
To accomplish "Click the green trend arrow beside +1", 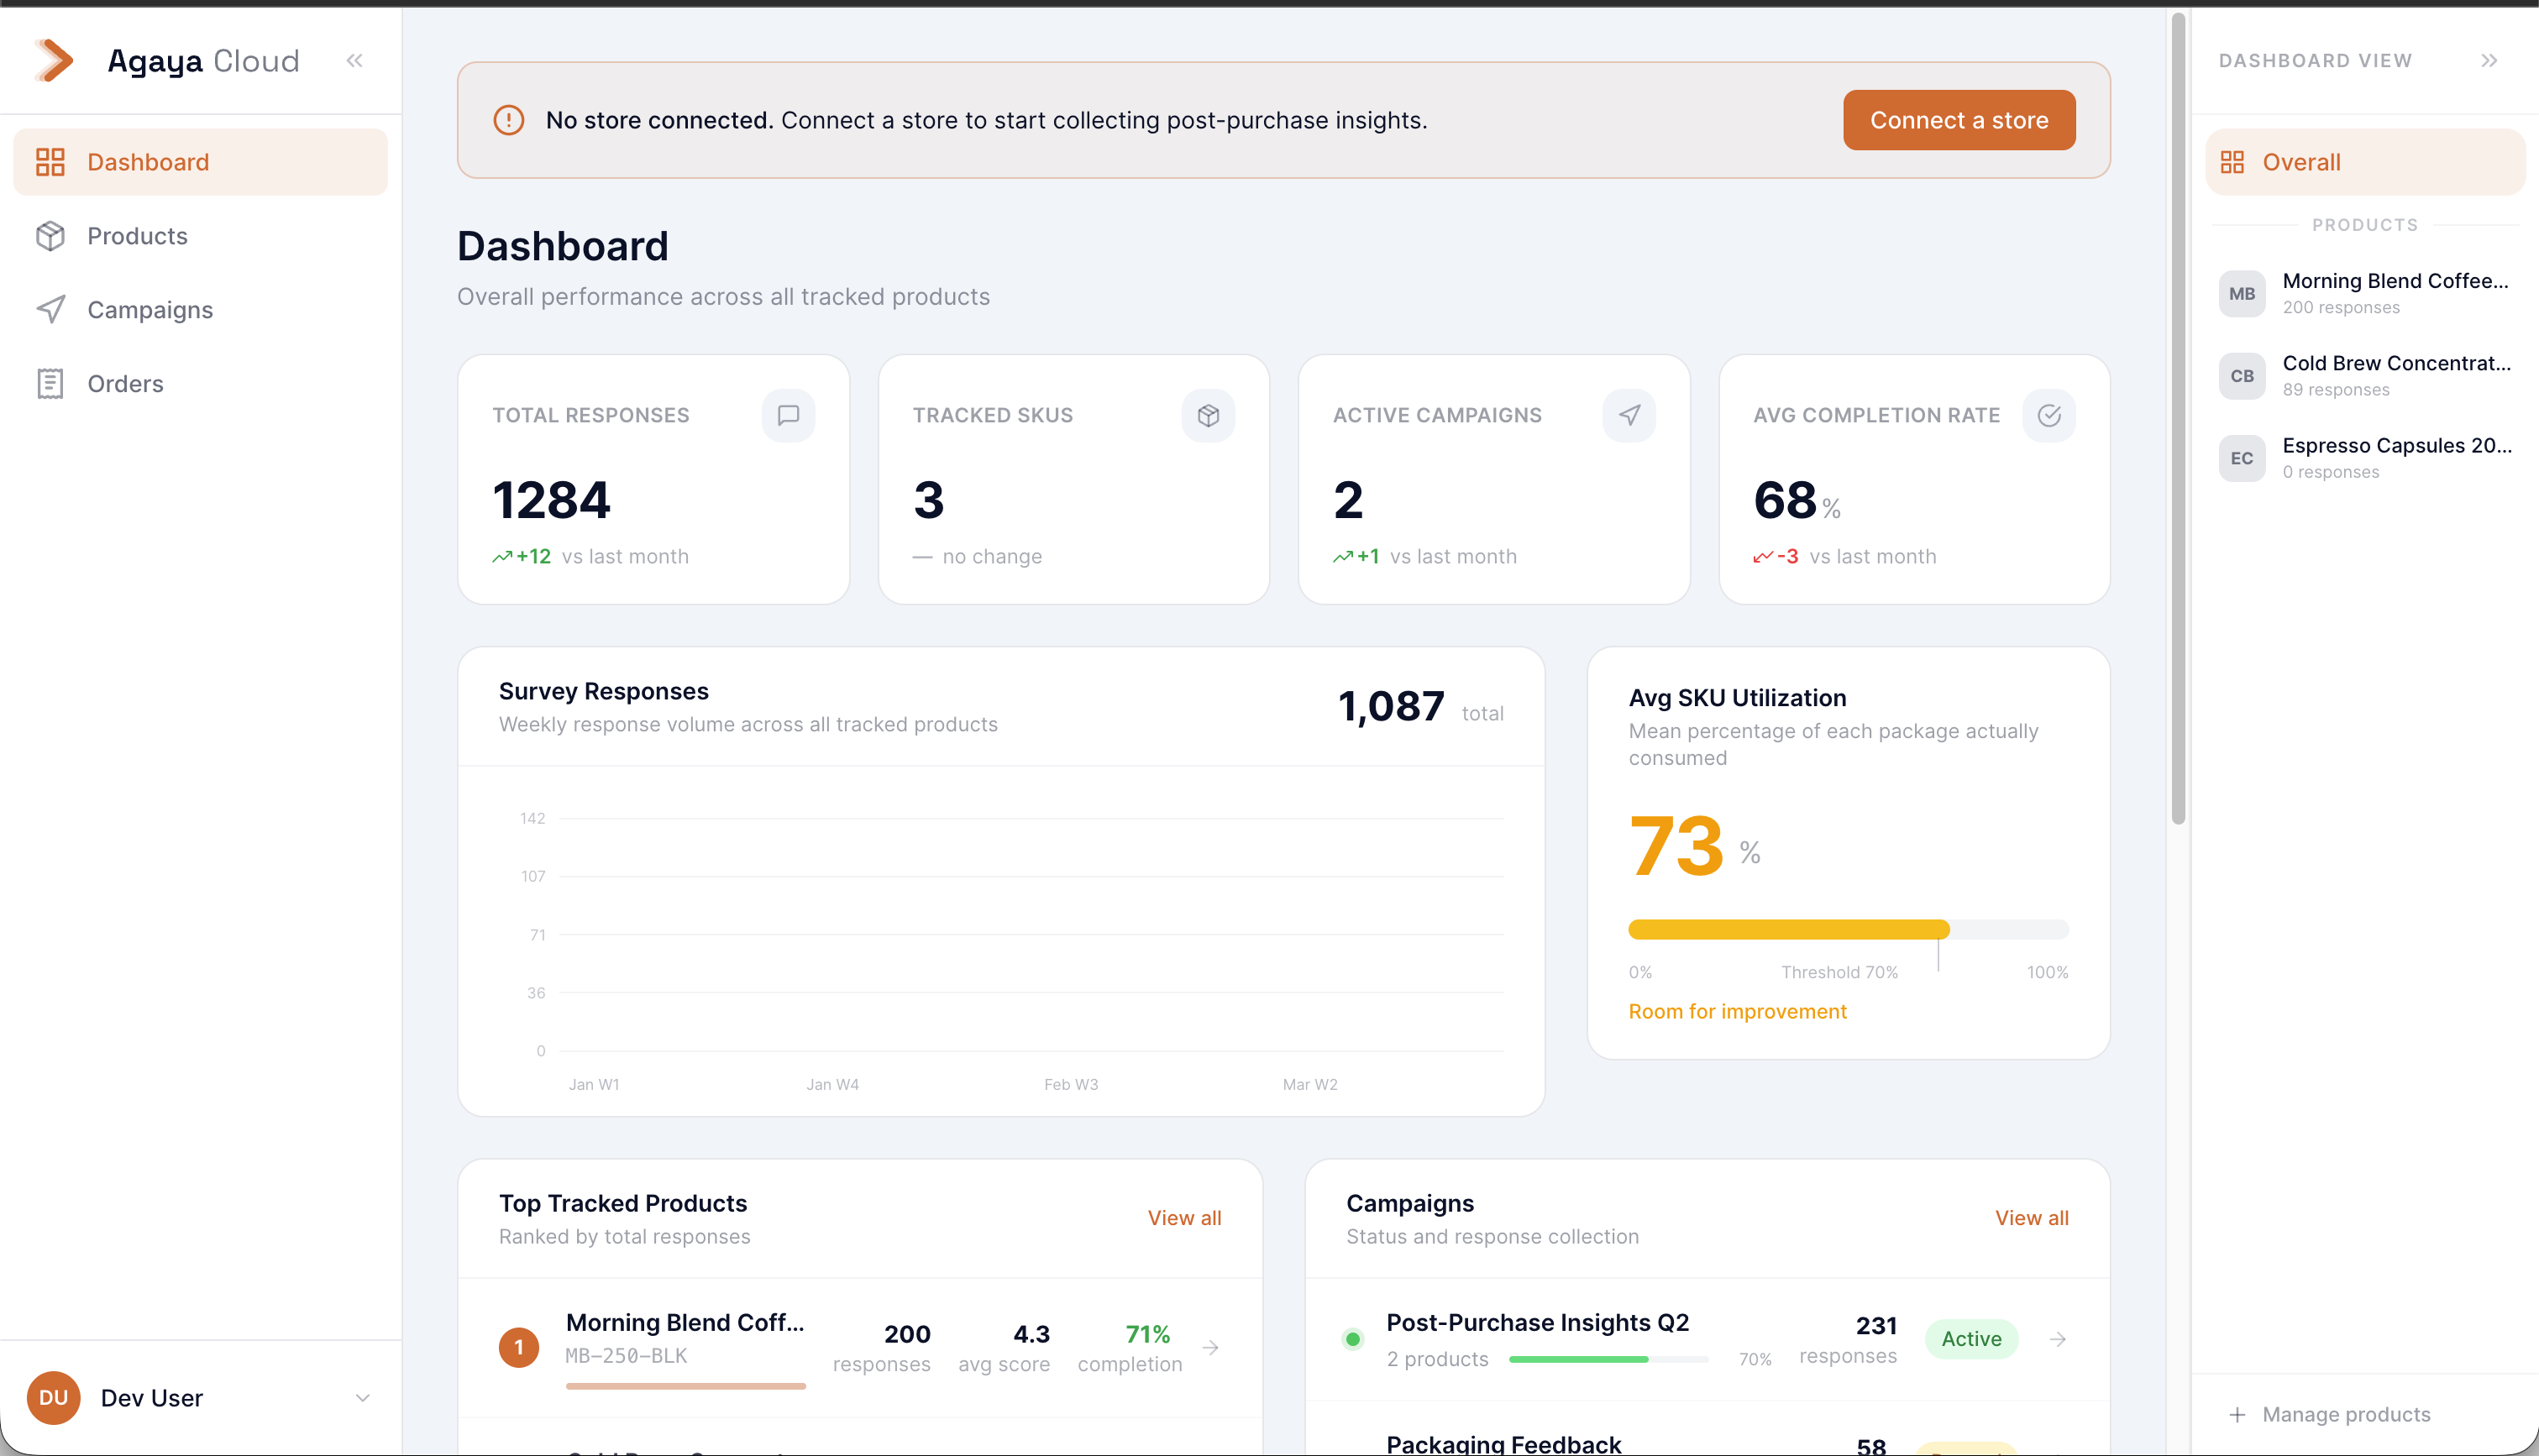I will (x=1343, y=557).
